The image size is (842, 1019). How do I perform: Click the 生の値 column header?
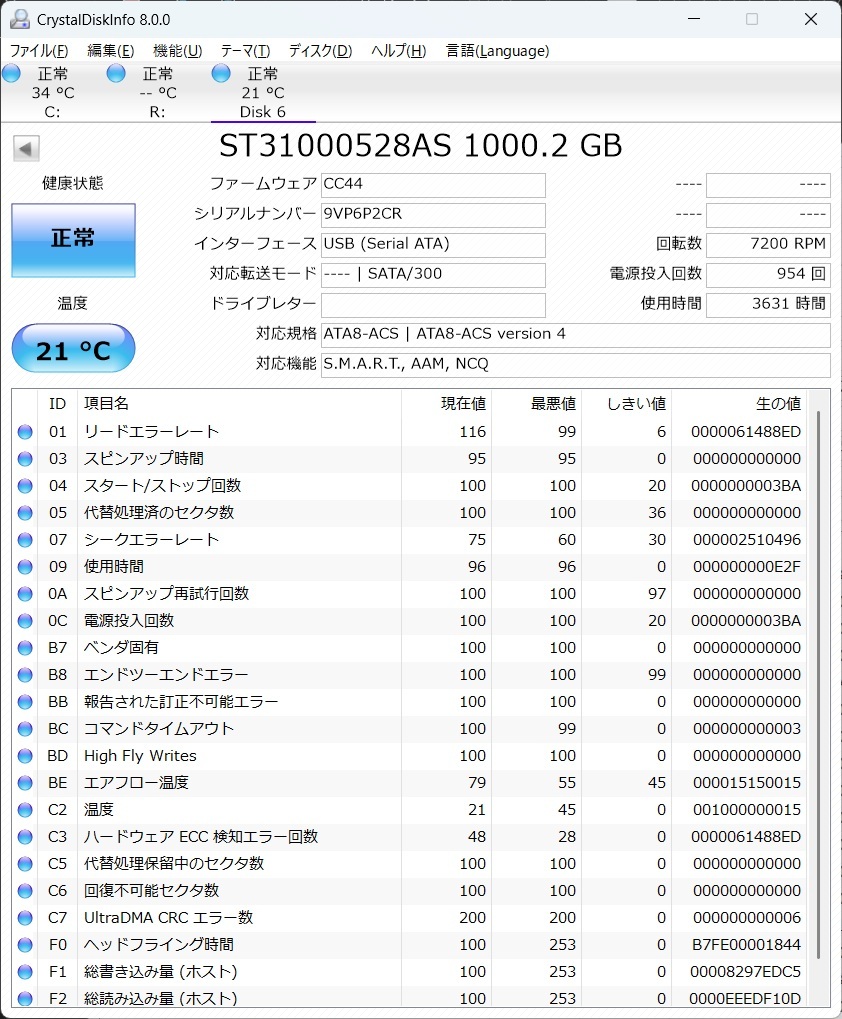pos(739,404)
